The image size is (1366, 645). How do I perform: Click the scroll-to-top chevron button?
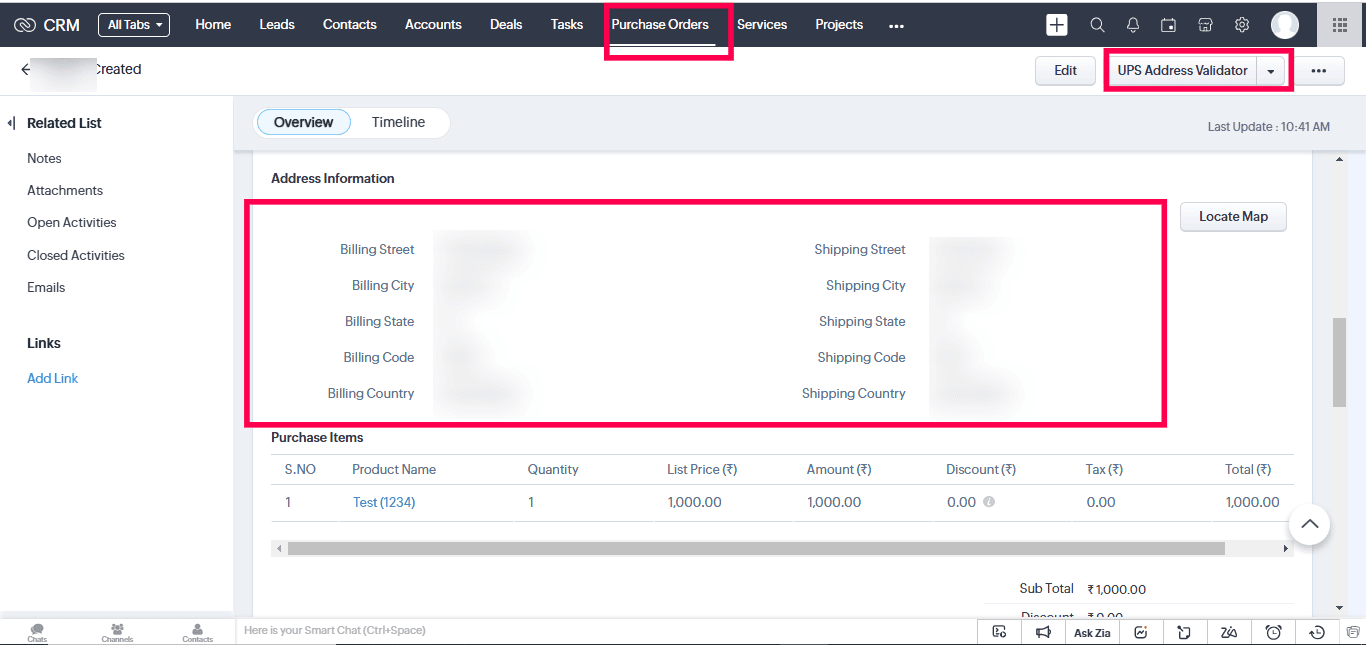(x=1309, y=524)
